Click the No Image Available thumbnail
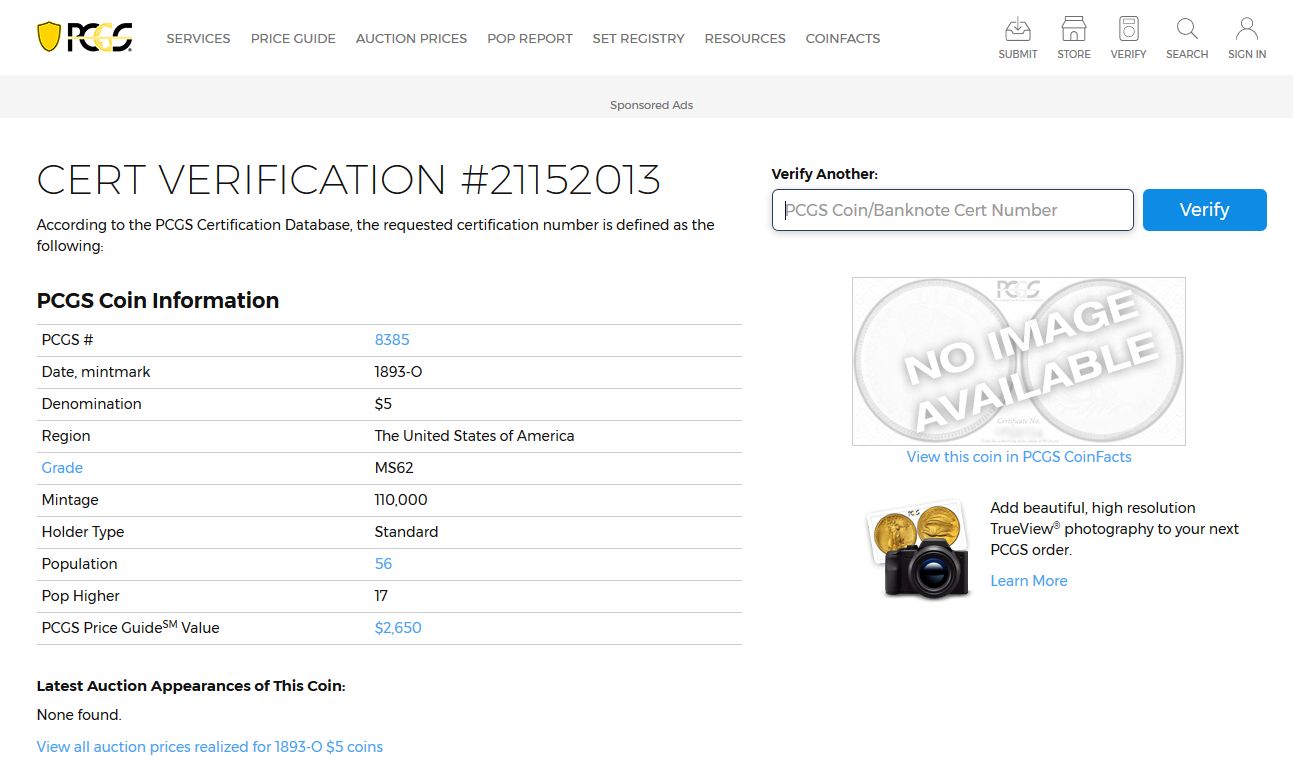The height and width of the screenshot is (782, 1293). [1019, 361]
